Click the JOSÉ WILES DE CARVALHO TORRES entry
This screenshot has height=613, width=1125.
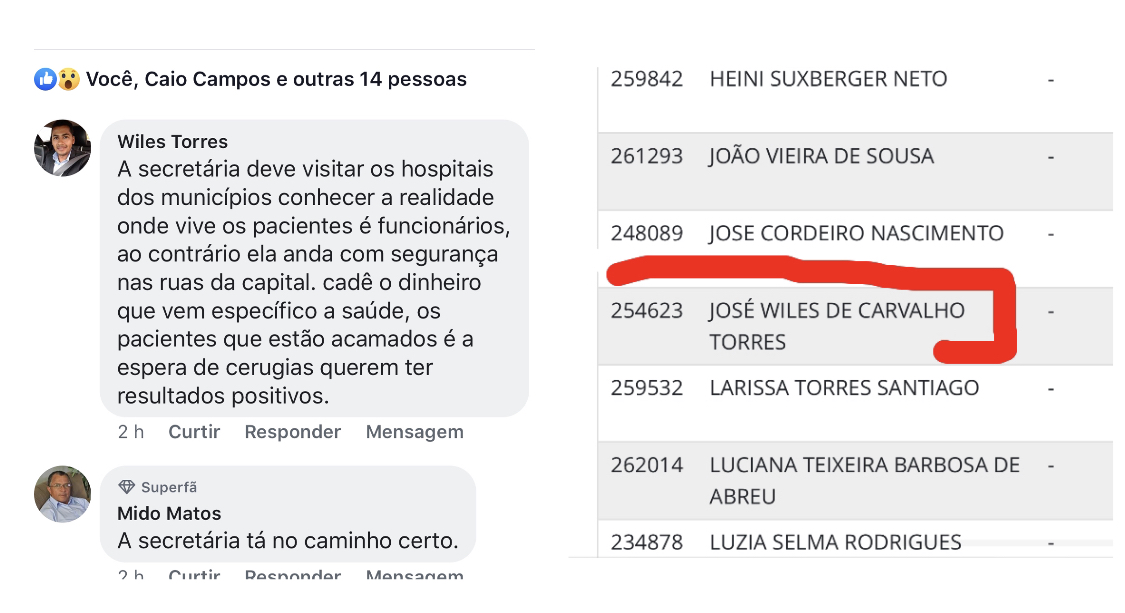tap(836, 326)
